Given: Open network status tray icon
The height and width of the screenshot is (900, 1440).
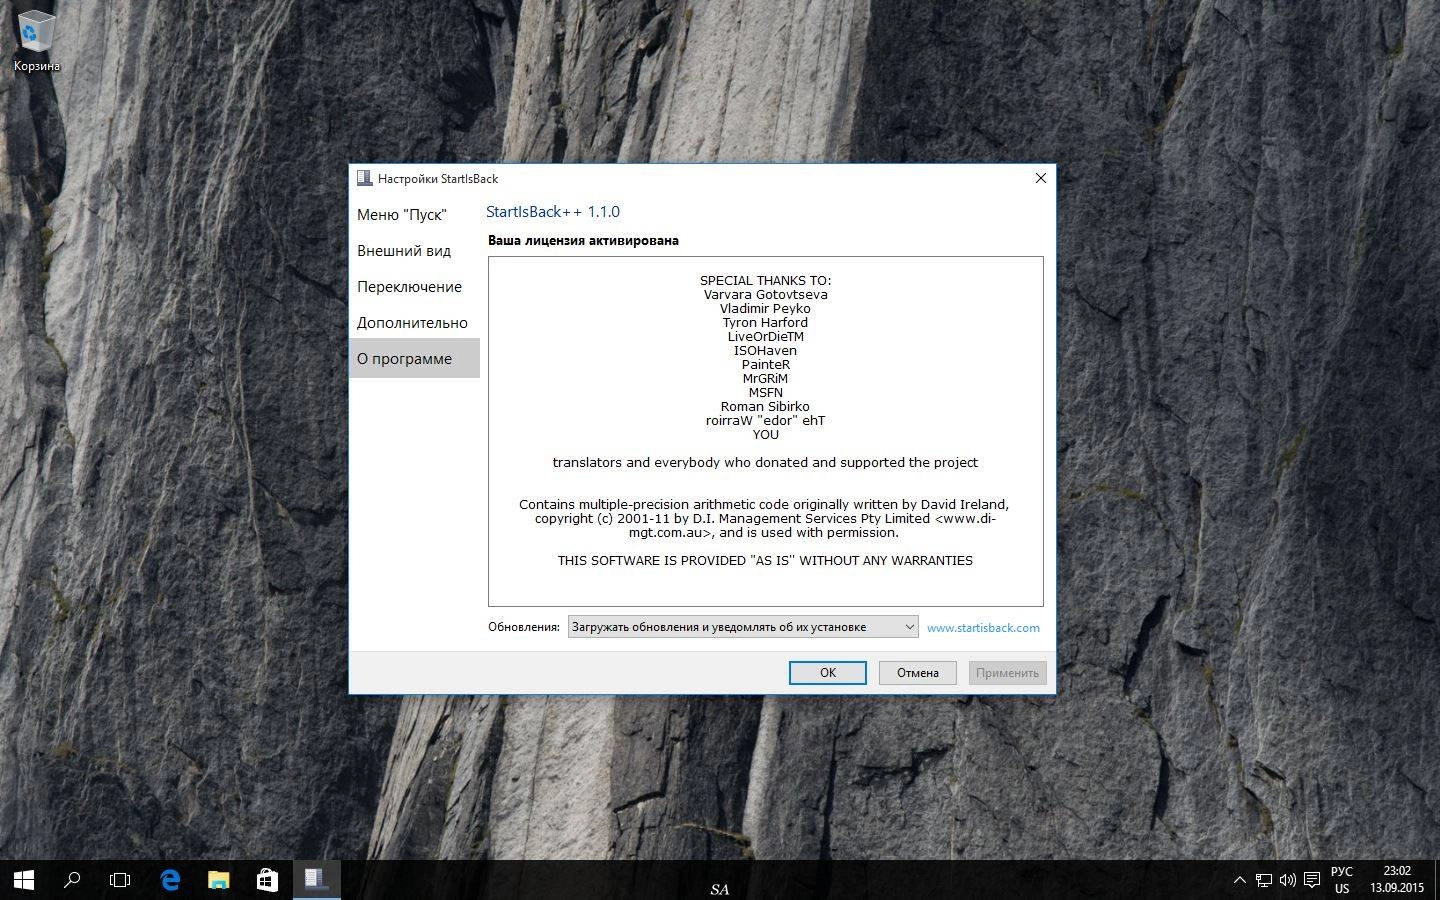Looking at the screenshot, I should coord(1264,881).
